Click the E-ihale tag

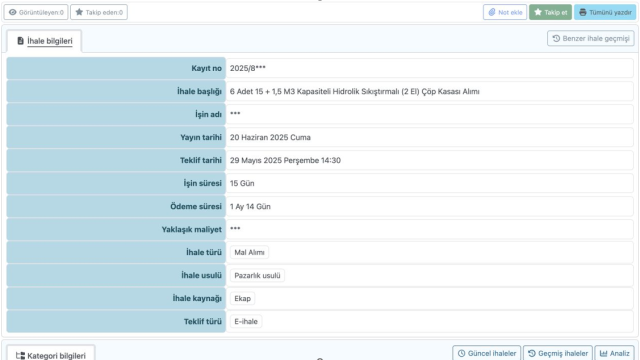coord(246,321)
